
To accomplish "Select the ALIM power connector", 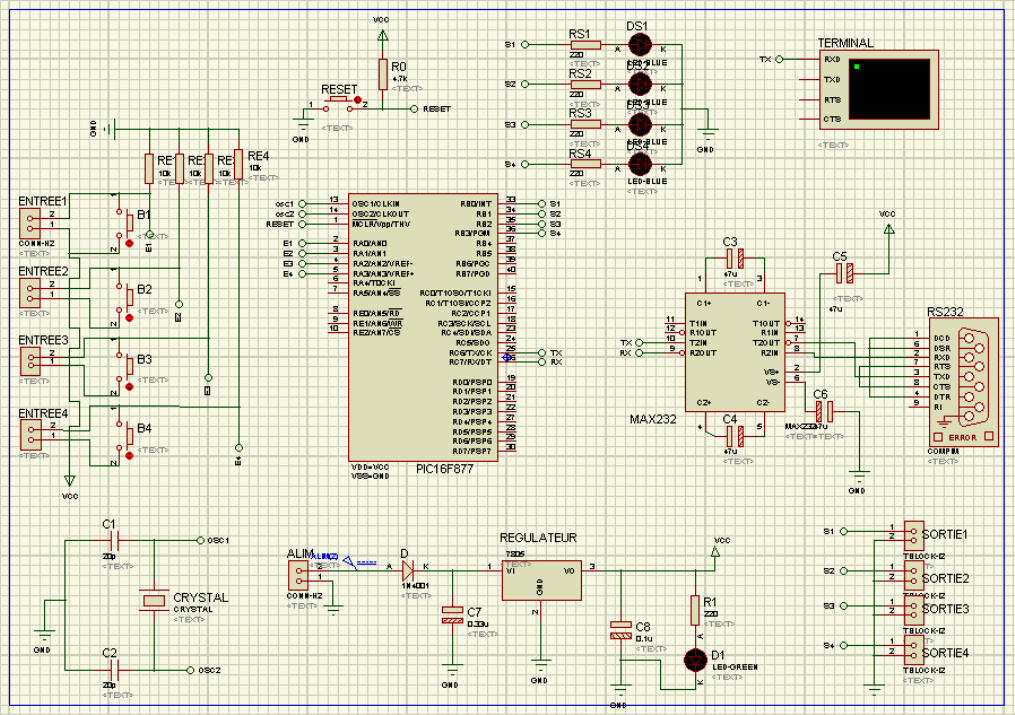I will pos(298,575).
